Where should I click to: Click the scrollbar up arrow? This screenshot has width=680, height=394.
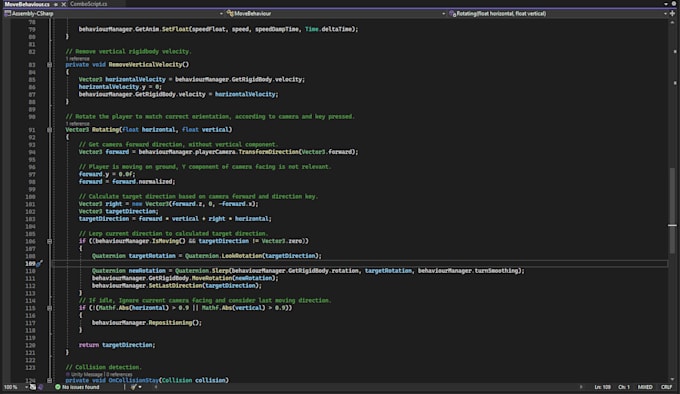point(672,22)
